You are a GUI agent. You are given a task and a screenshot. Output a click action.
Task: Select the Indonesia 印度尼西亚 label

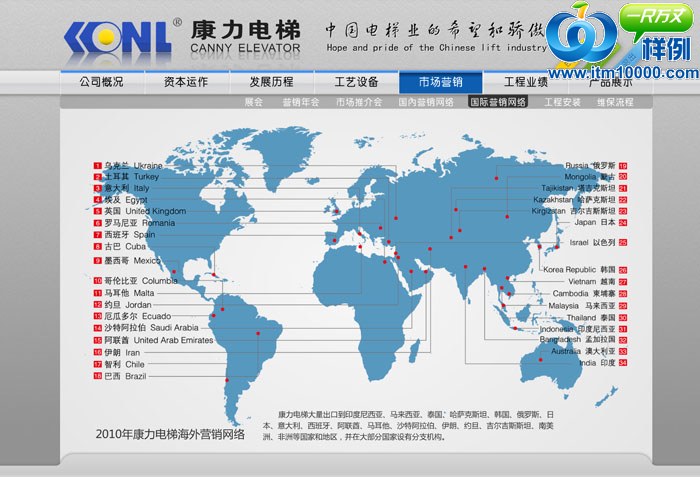coord(577,329)
